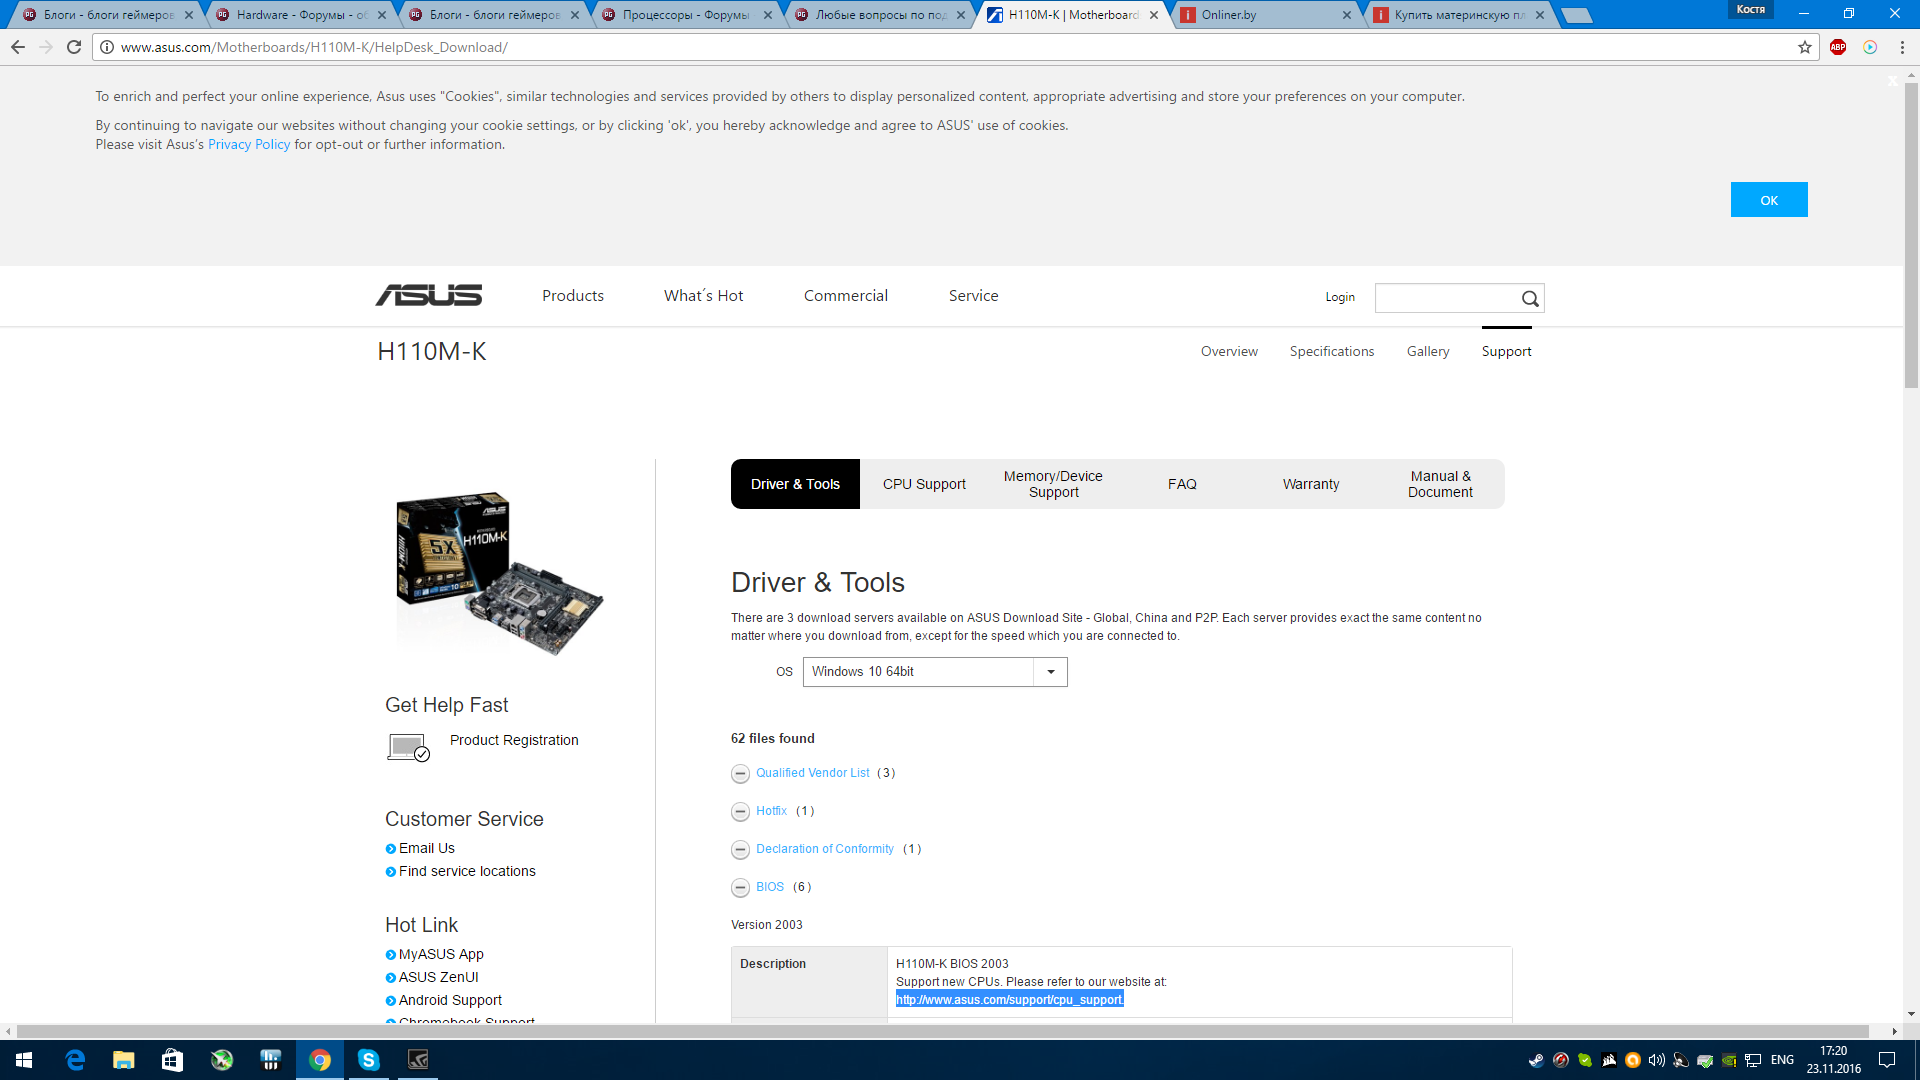
Task: Open the Action Center notifications icon
Action: [x=1887, y=1060]
